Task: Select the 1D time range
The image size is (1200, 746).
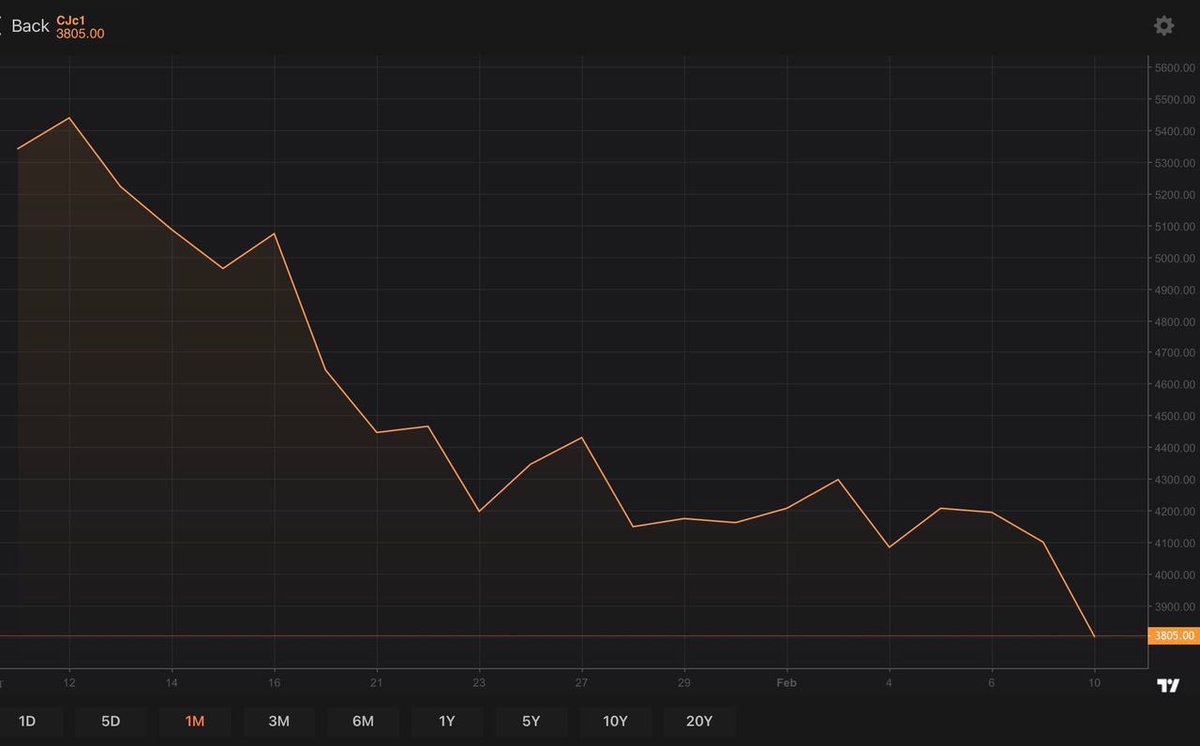Action: pos(27,721)
